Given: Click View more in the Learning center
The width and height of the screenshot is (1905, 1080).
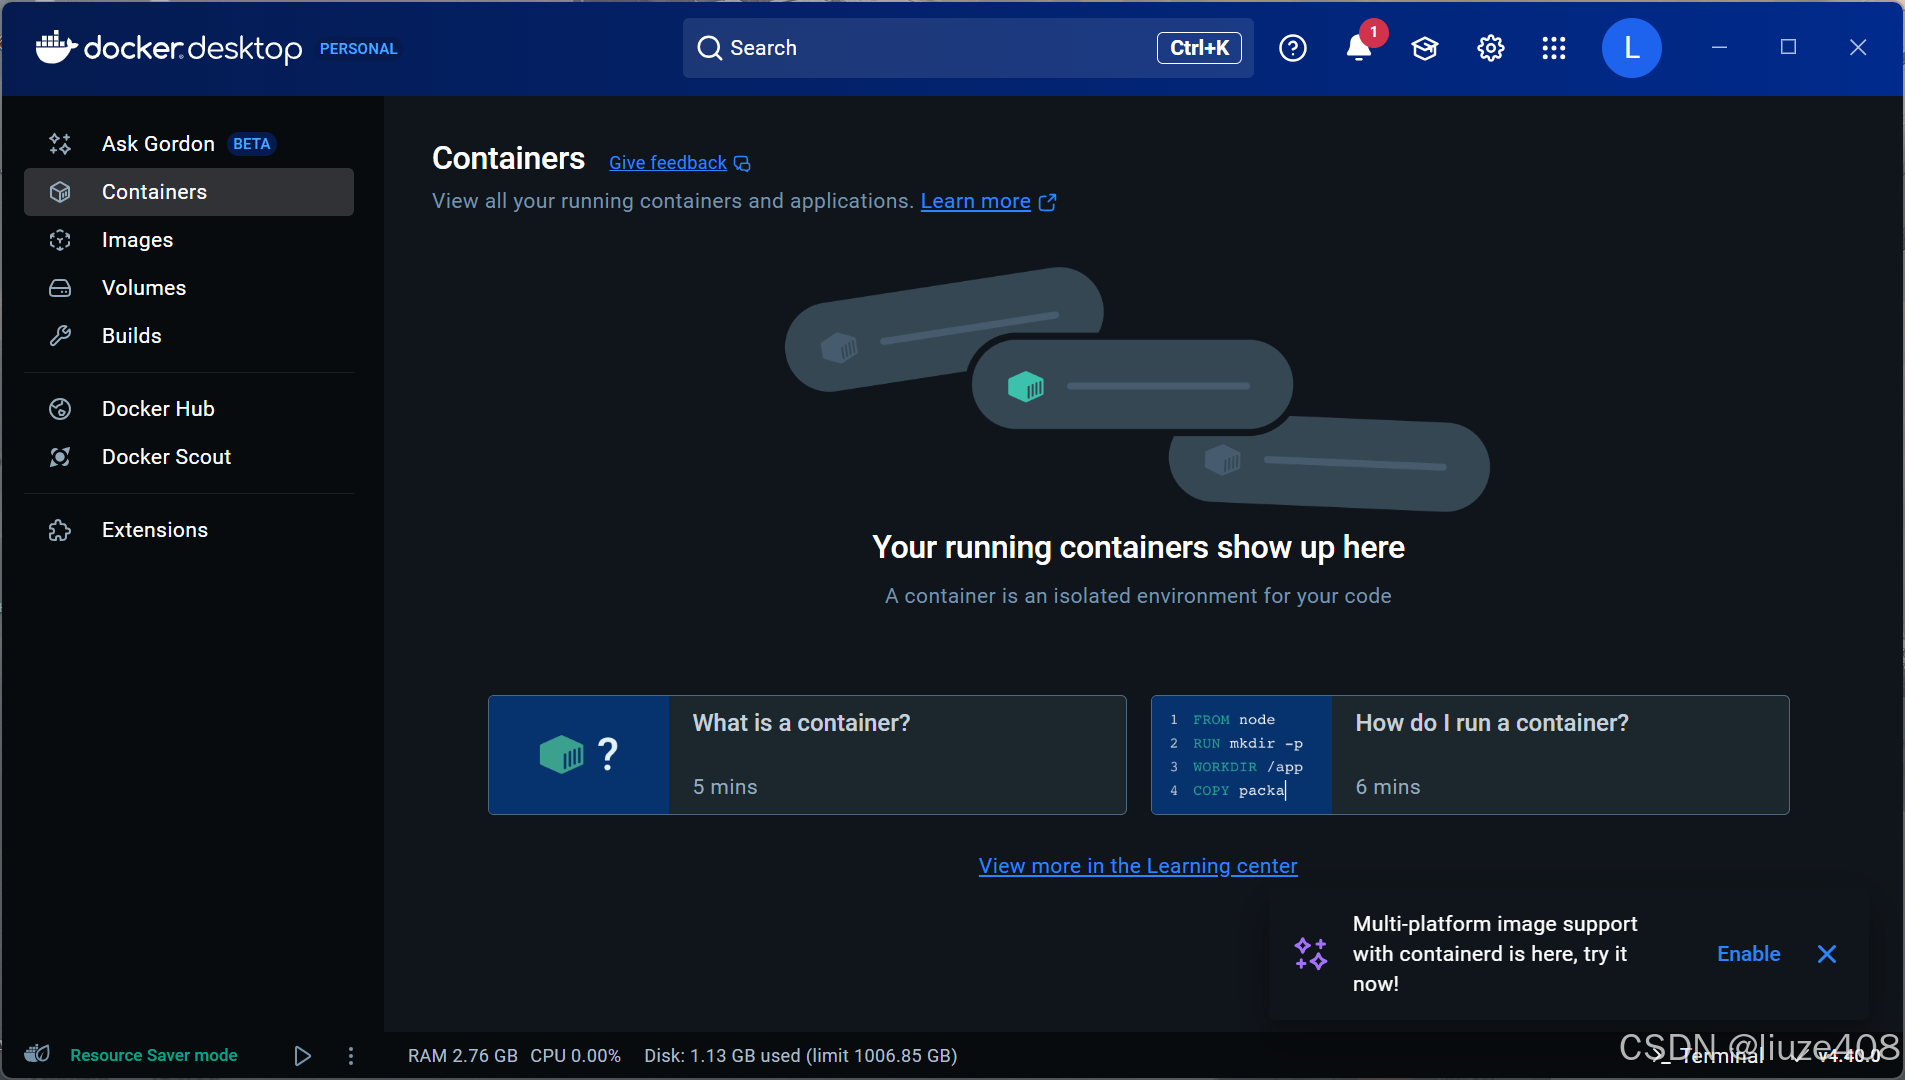Looking at the screenshot, I should point(1138,866).
